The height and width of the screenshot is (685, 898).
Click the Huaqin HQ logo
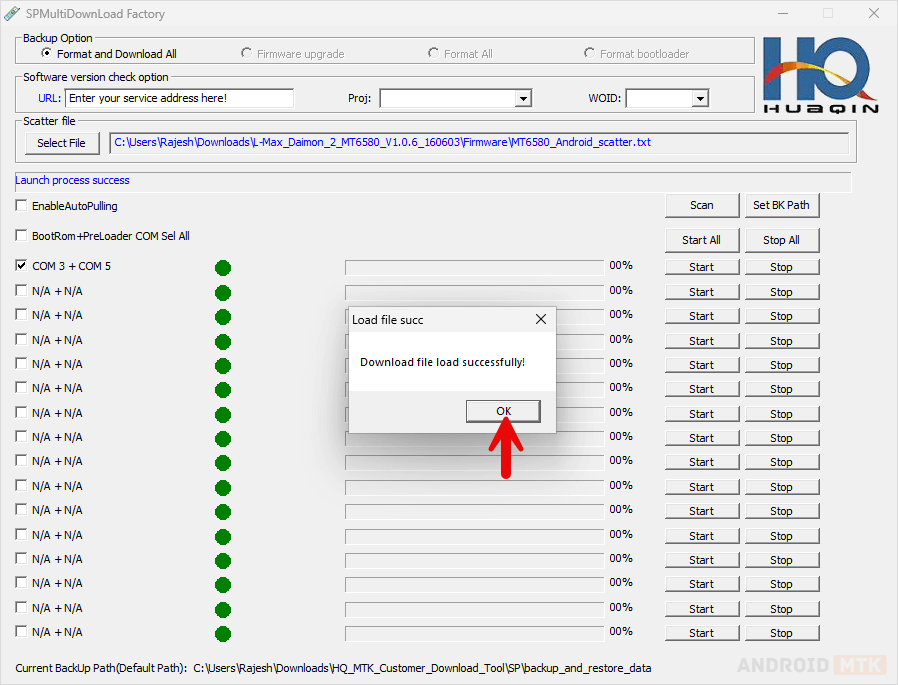coord(821,75)
